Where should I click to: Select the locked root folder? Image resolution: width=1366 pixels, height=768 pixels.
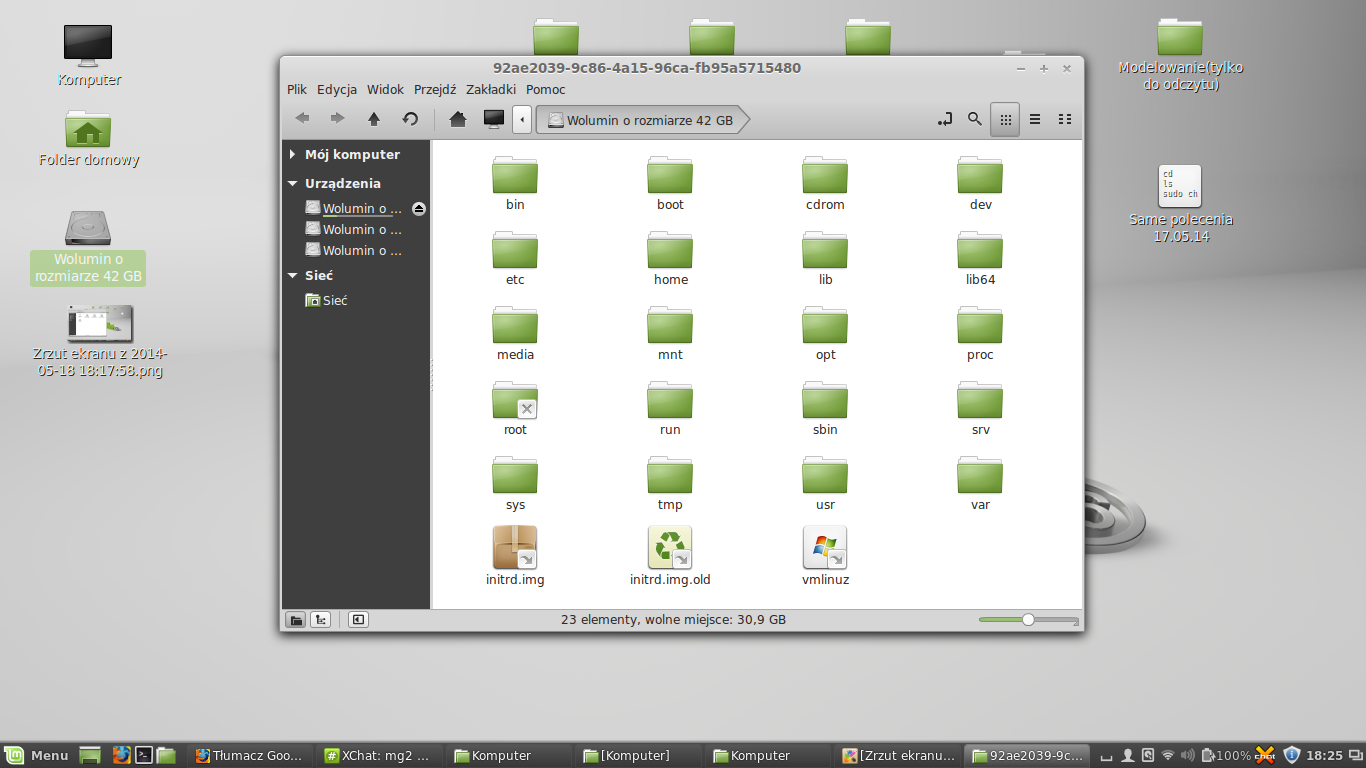pos(515,408)
